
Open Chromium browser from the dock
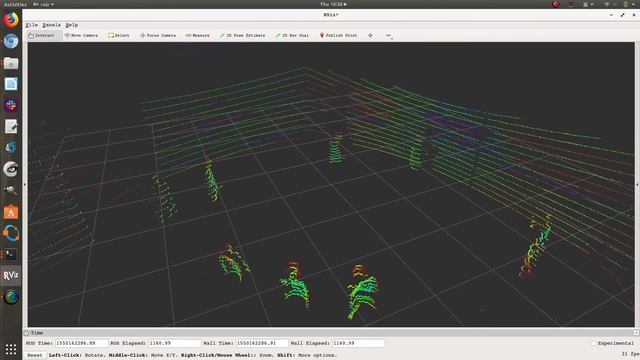(11, 41)
